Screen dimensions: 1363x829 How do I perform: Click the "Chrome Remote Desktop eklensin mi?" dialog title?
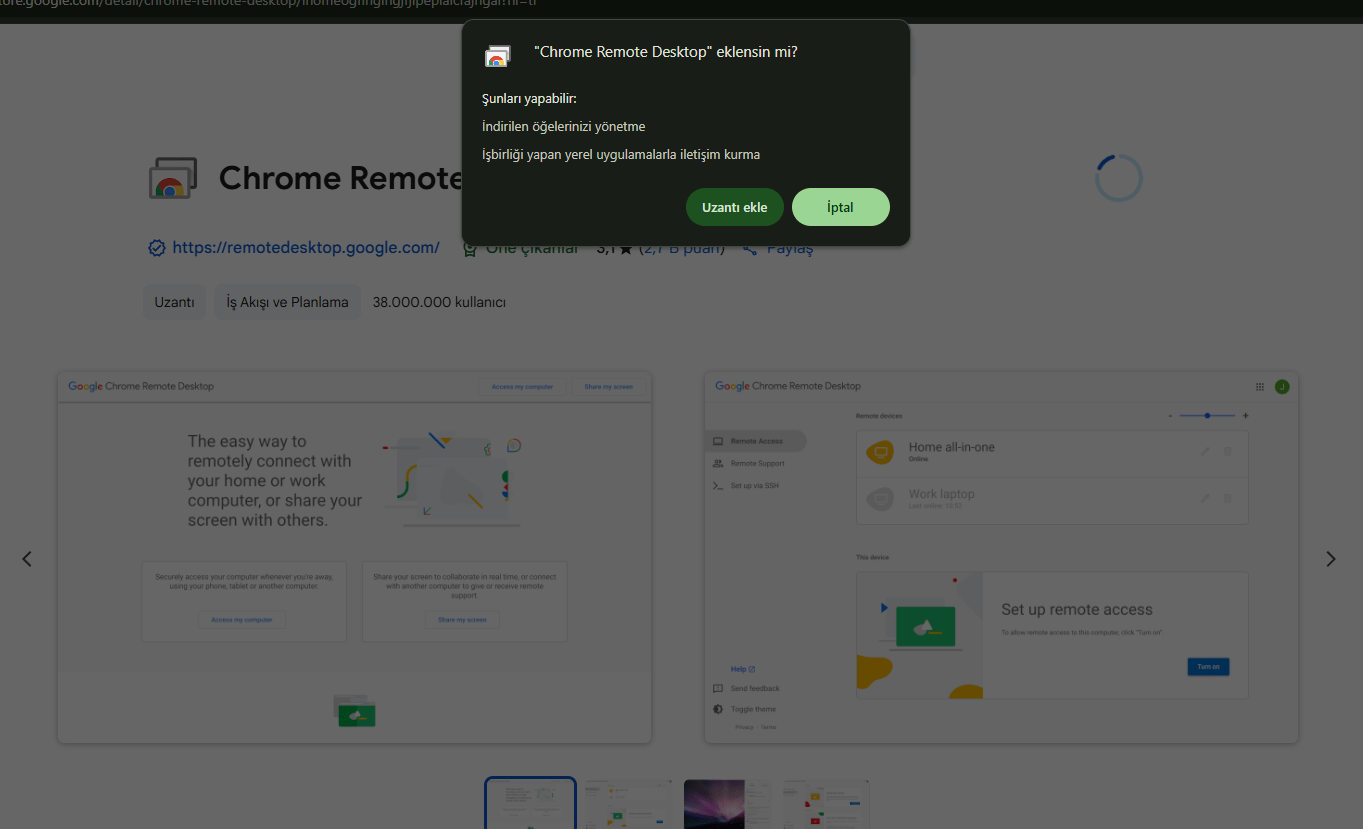pyautogui.click(x=666, y=52)
